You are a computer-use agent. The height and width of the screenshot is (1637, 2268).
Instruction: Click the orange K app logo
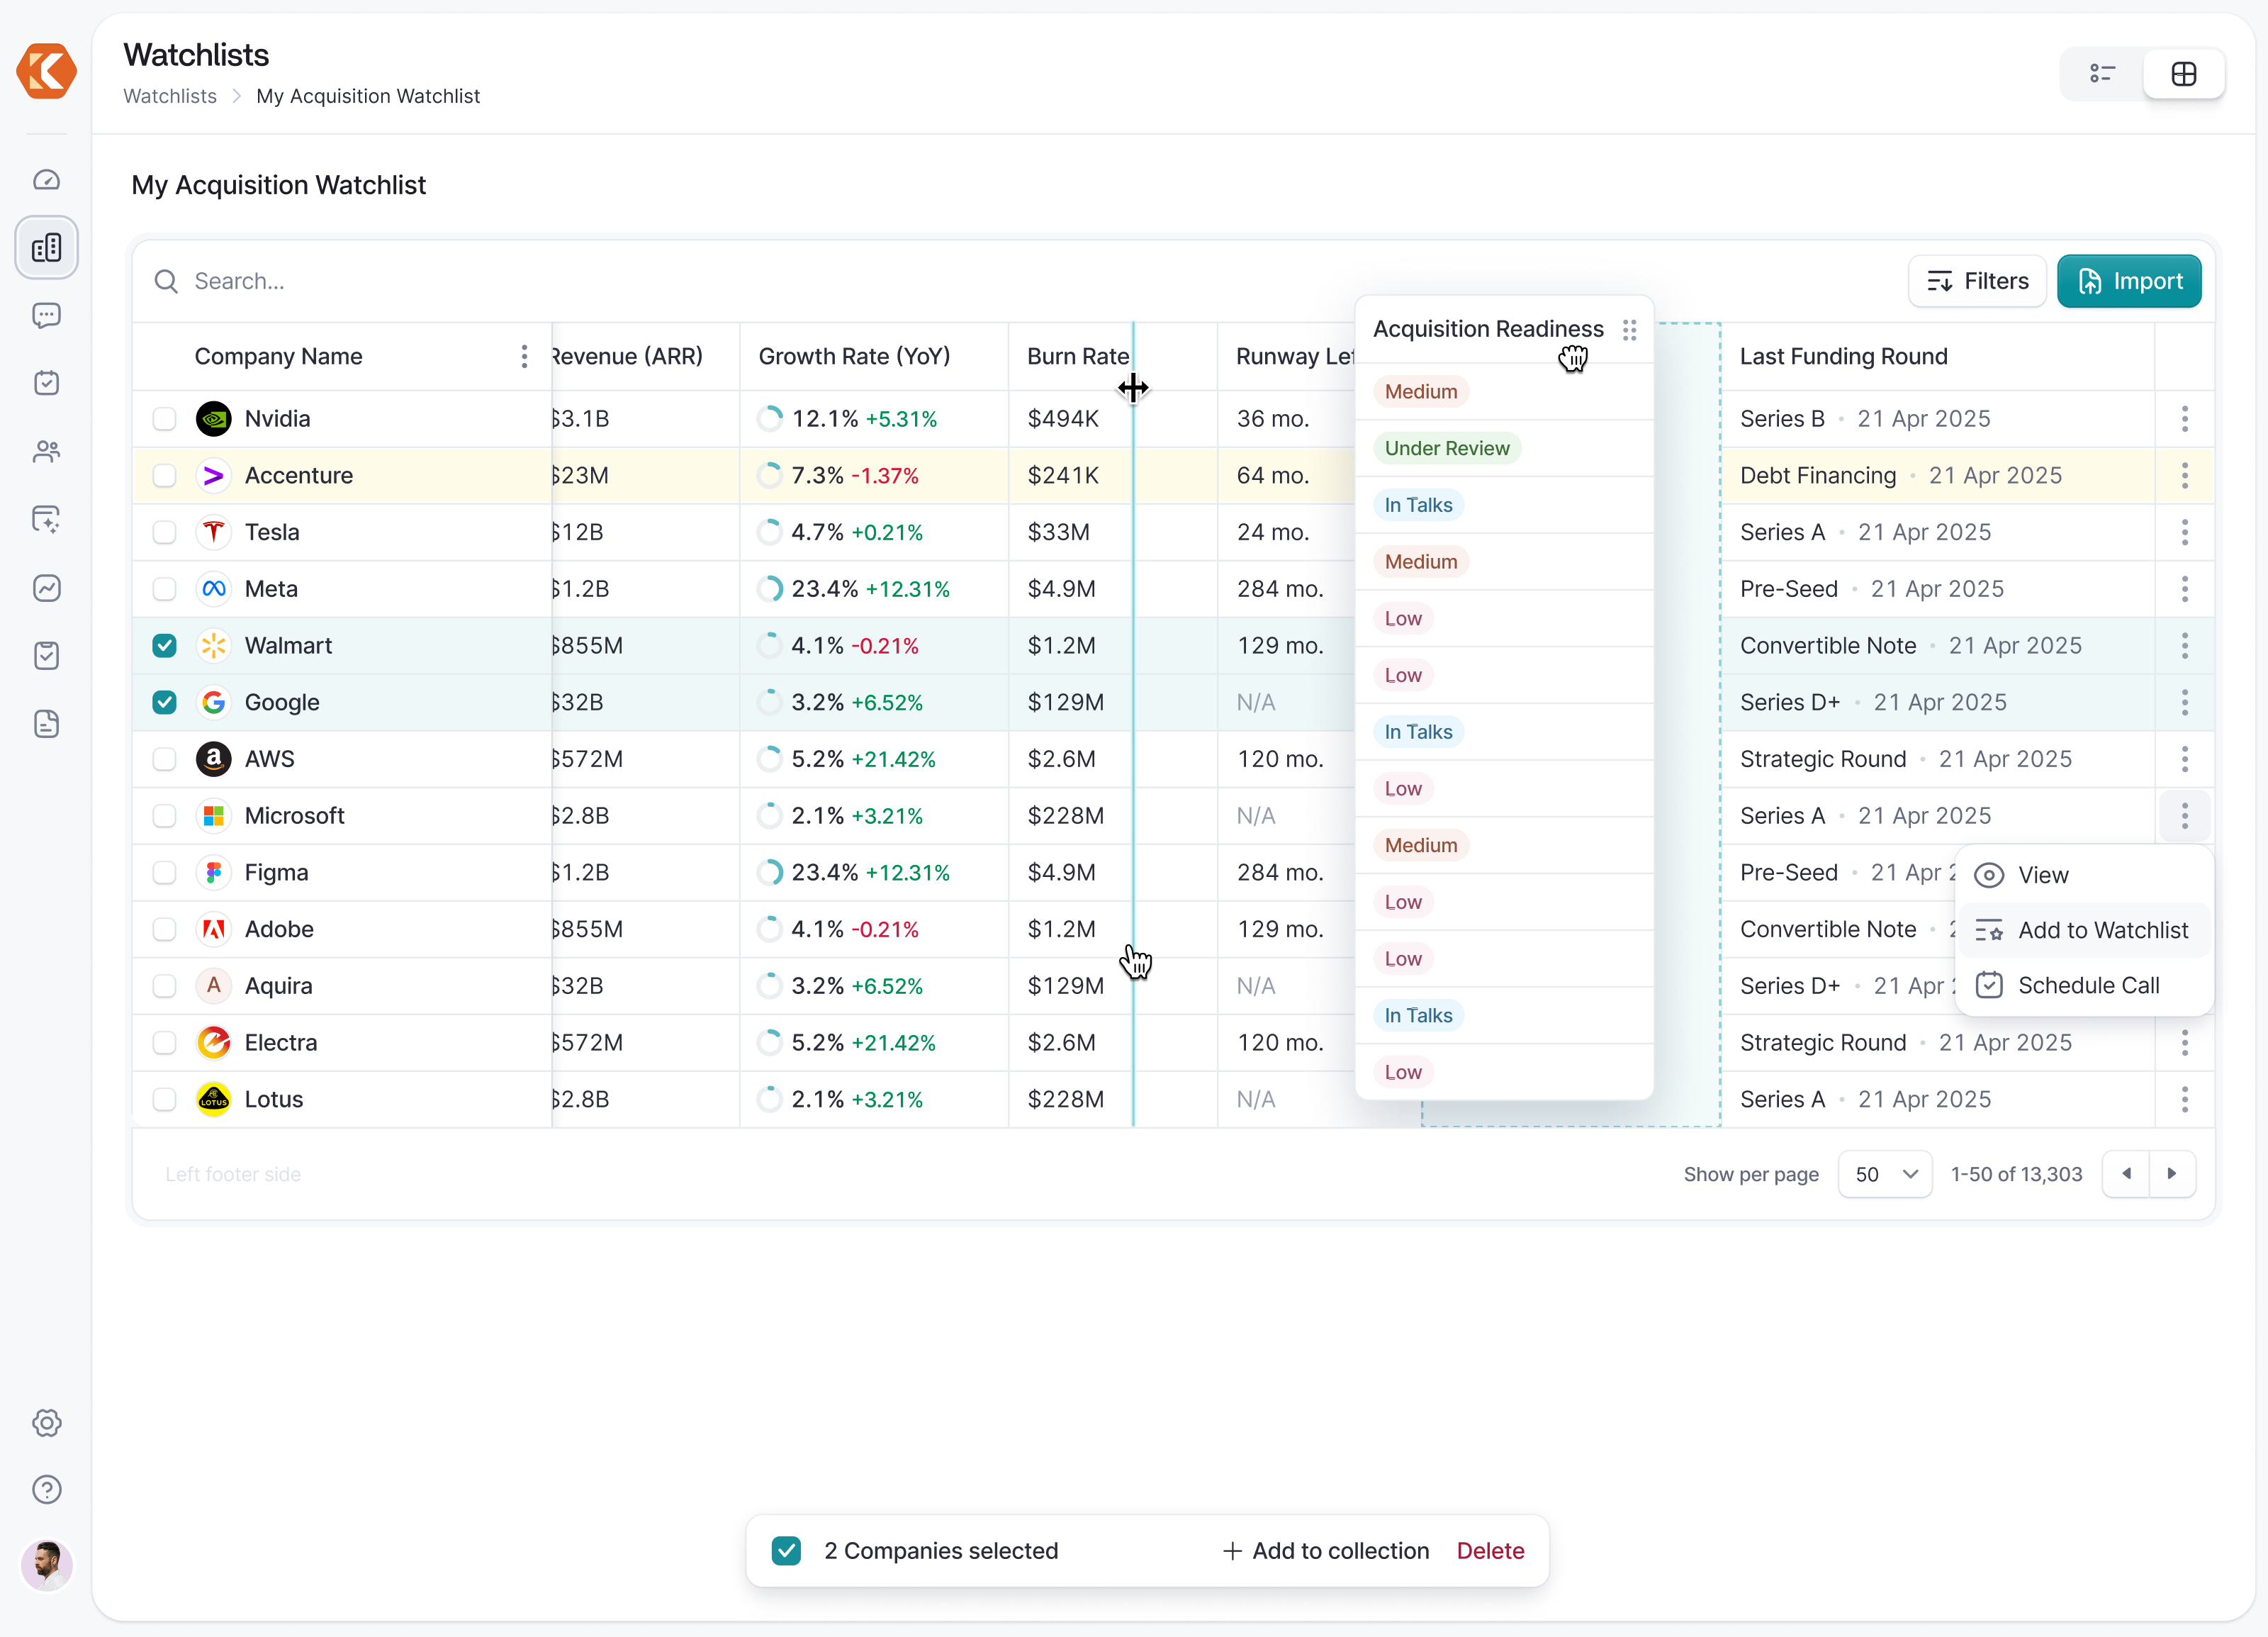(x=46, y=71)
